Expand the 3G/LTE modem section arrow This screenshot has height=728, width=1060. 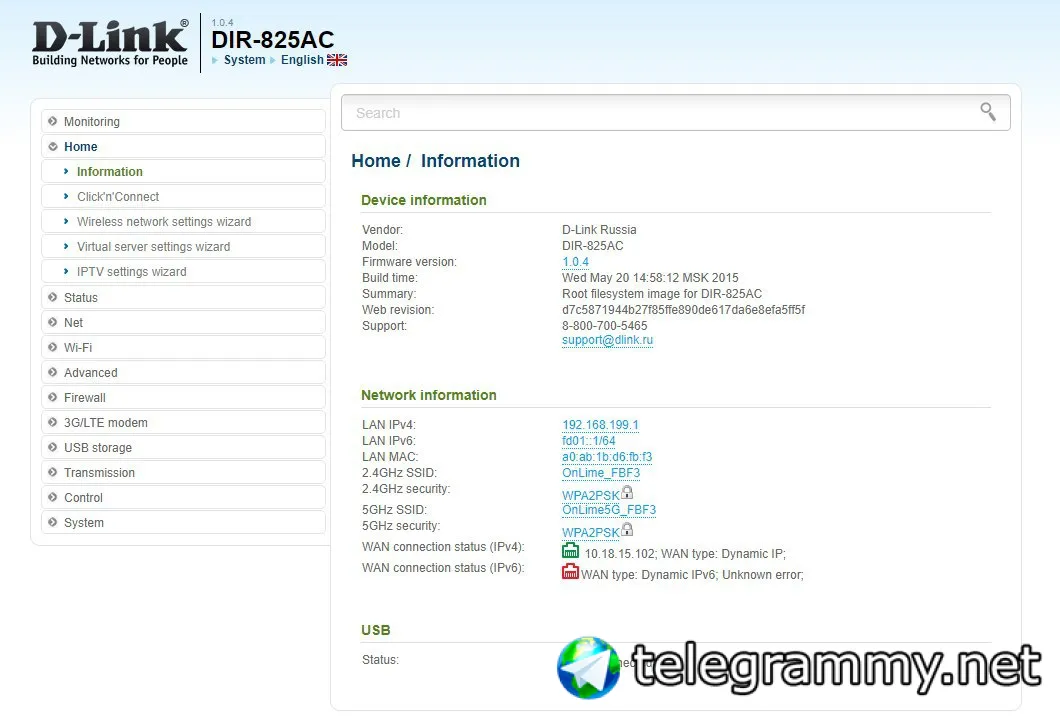click(x=53, y=422)
